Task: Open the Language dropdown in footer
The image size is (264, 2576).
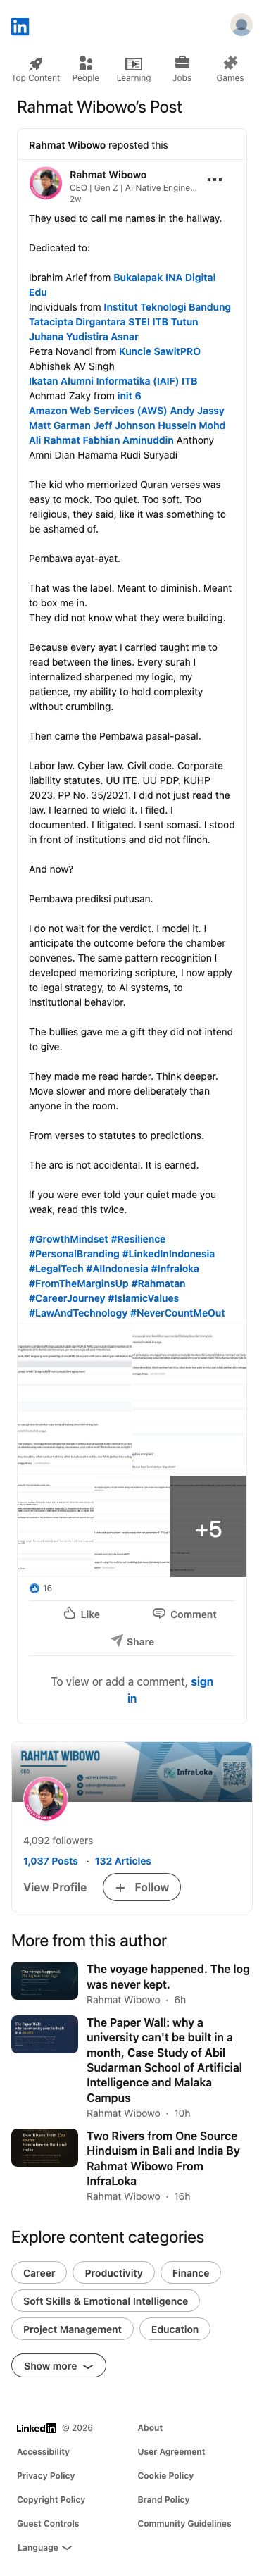Action: pos(44,2547)
